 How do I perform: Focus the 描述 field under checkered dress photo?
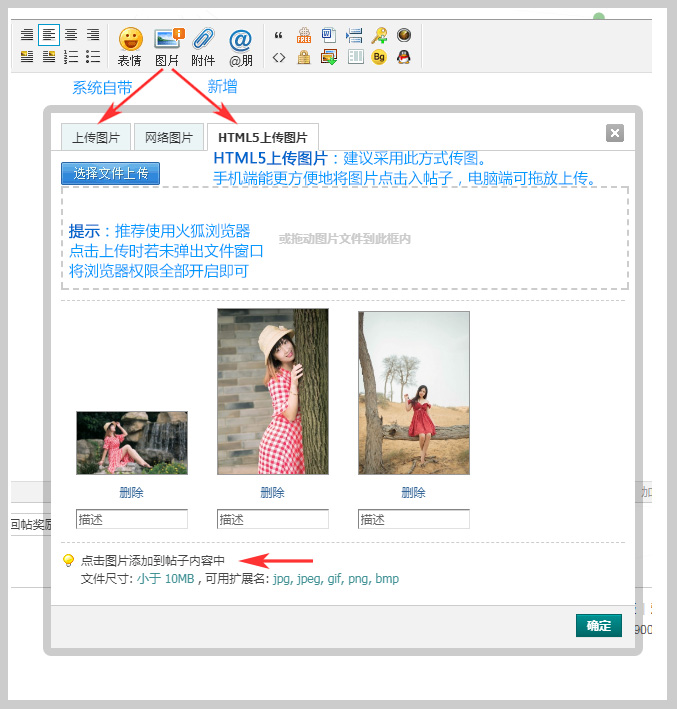click(x=273, y=519)
